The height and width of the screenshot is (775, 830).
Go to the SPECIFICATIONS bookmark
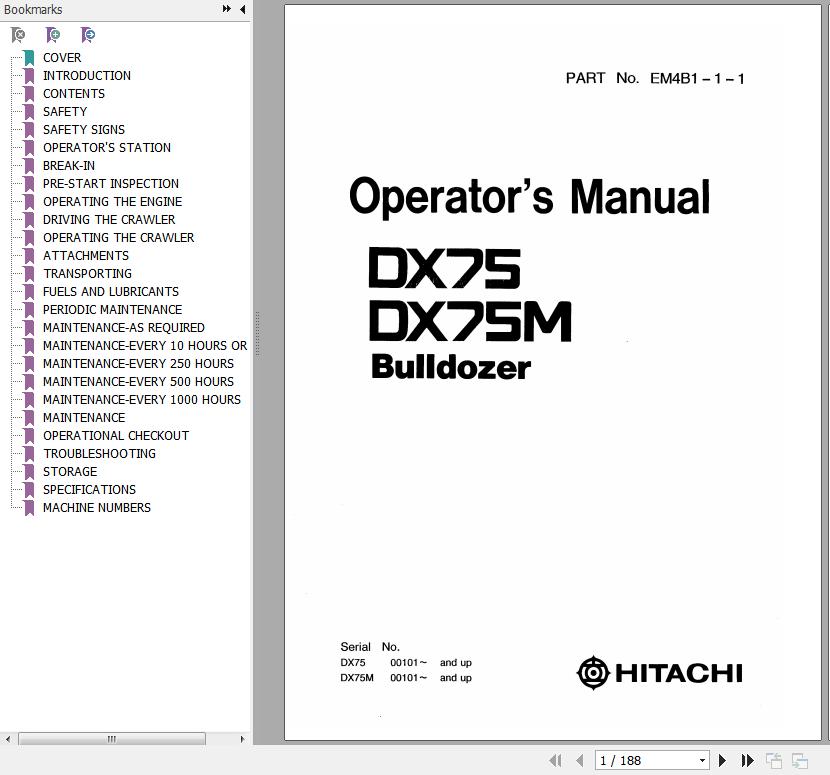(x=89, y=489)
